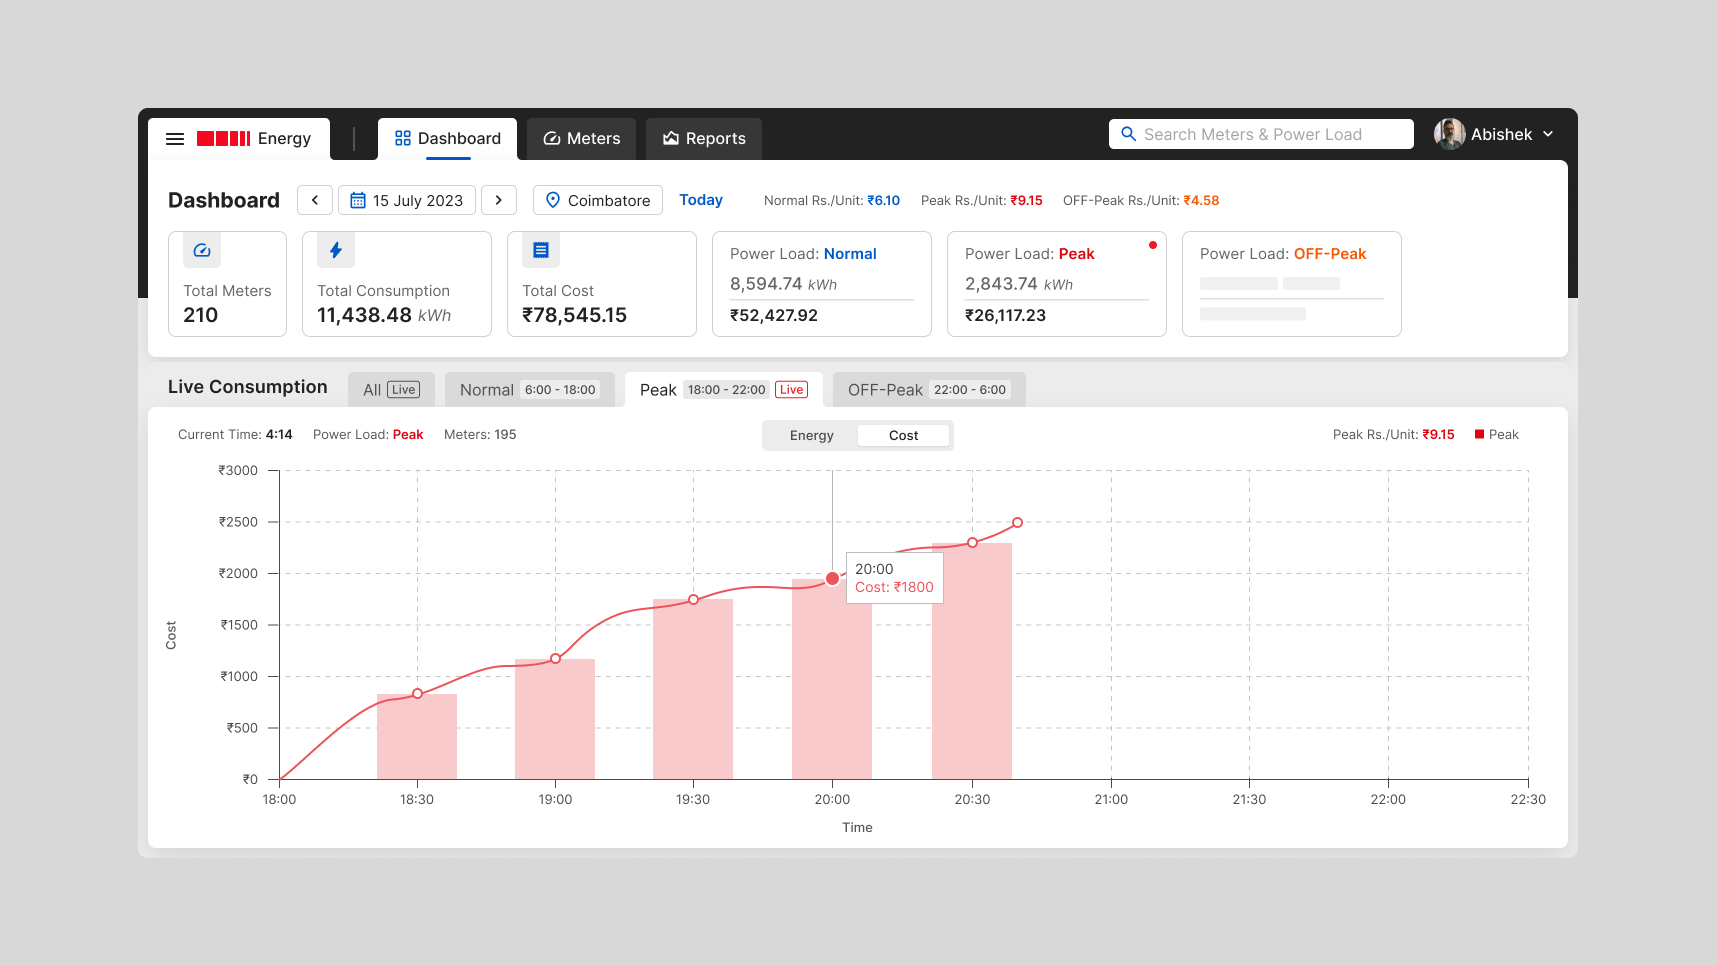The image size is (1717, 966).
Task: Click the 20:00 data point on chart
Action: pos(832,579)
